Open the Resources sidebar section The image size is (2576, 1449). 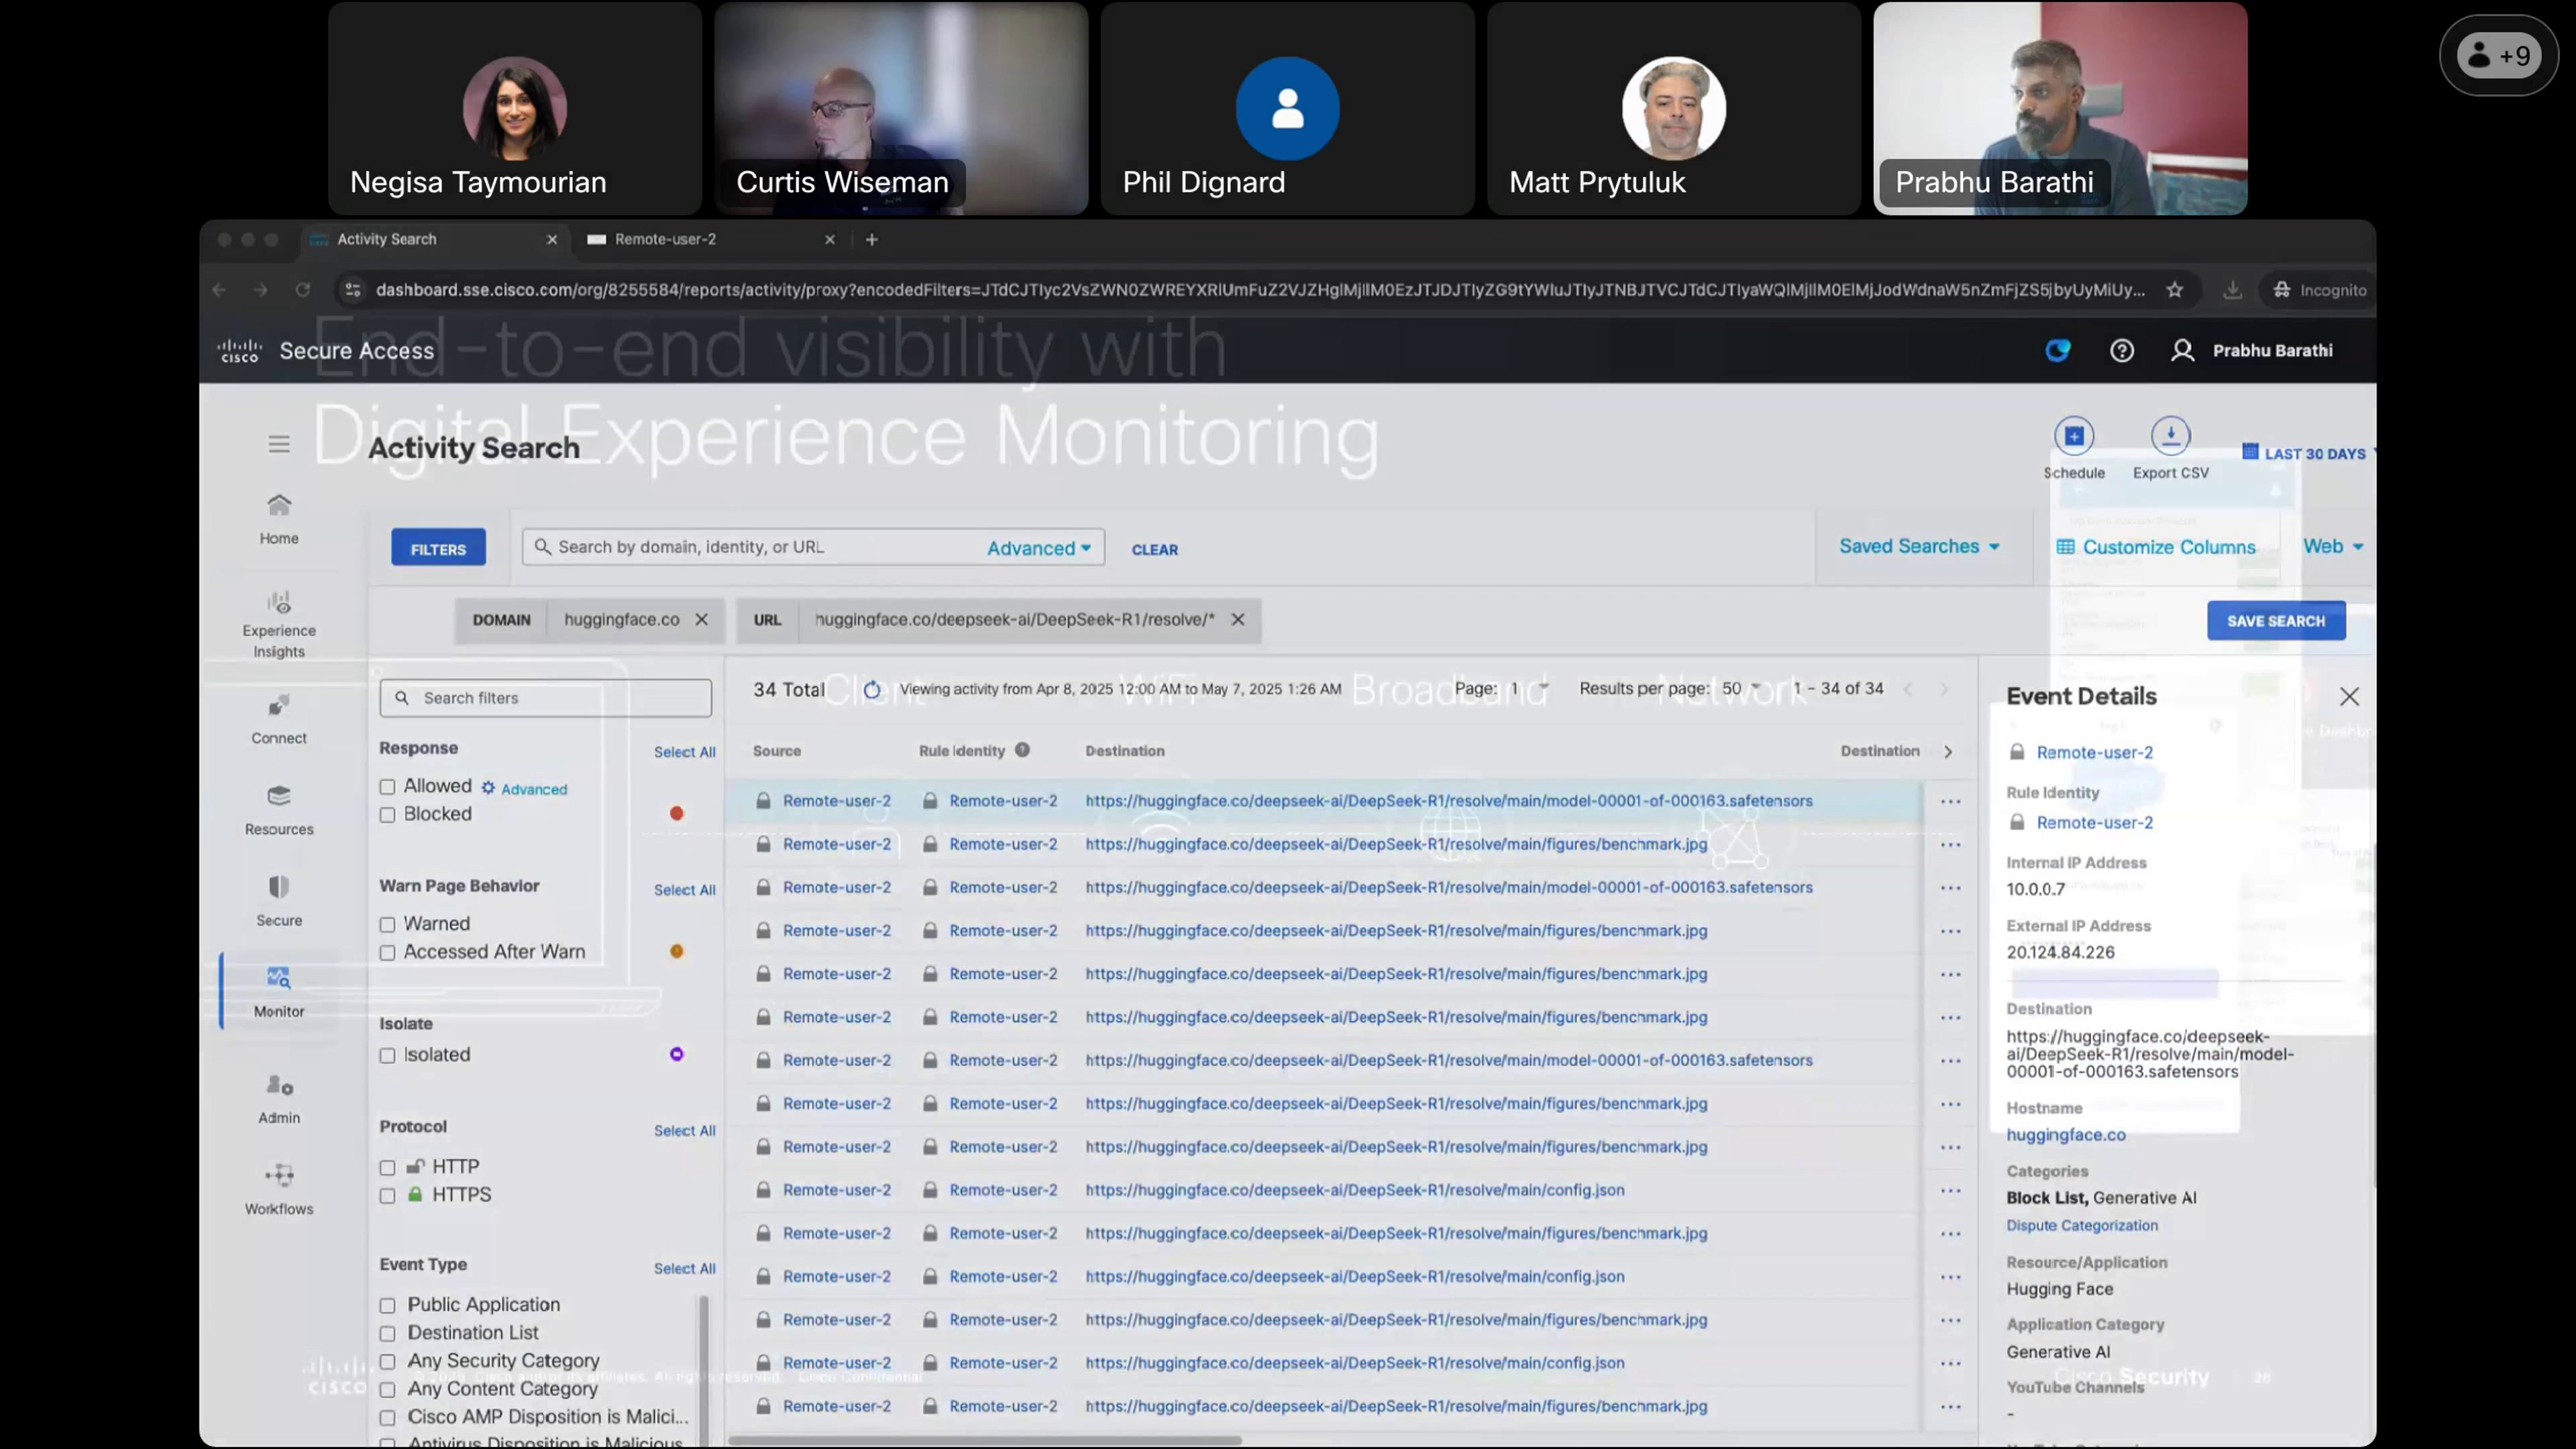coord(279,810)
